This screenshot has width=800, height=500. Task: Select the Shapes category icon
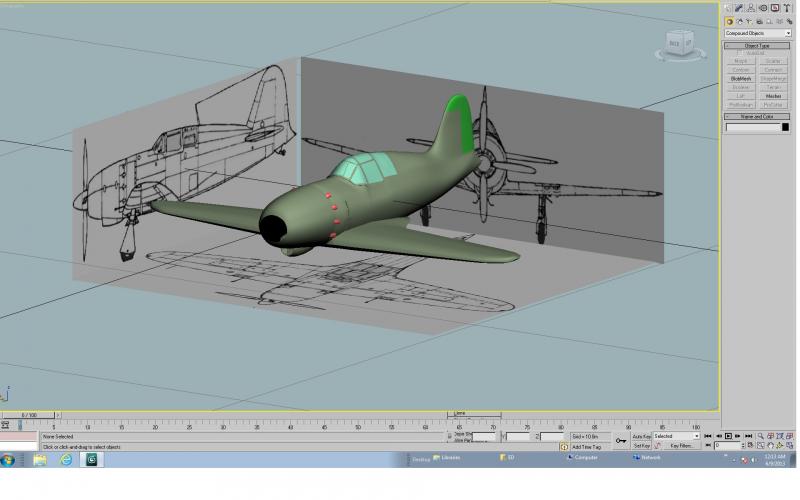pyautogui.click(x=740, y=22)
